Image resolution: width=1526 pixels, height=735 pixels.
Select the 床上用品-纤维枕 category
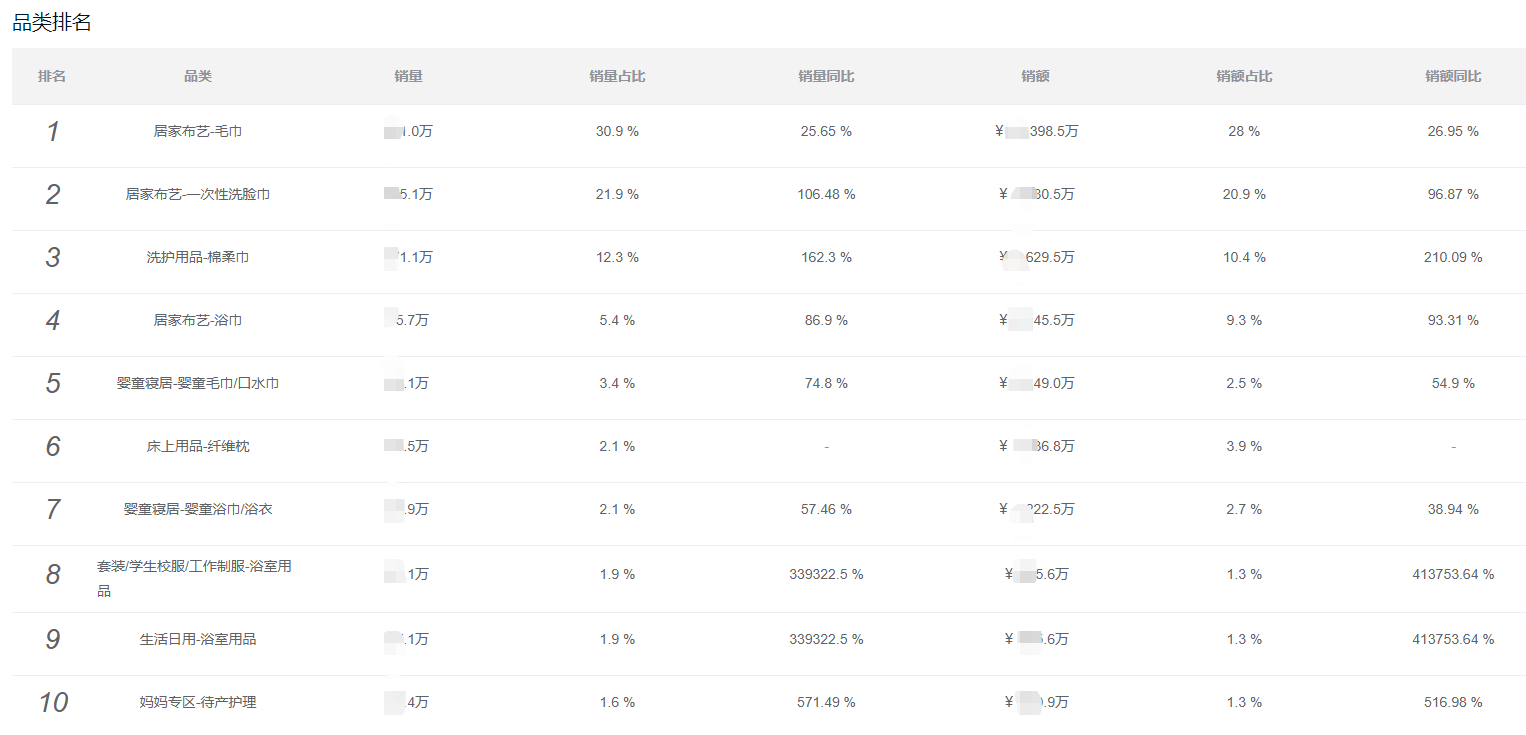point(198,446)
